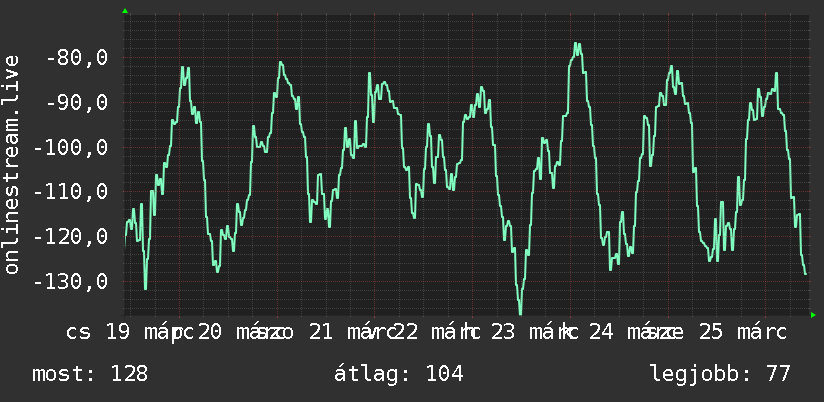Click the 'cs 19' date label
This screenshot has height=402, width=824.
tap(98, 332)
